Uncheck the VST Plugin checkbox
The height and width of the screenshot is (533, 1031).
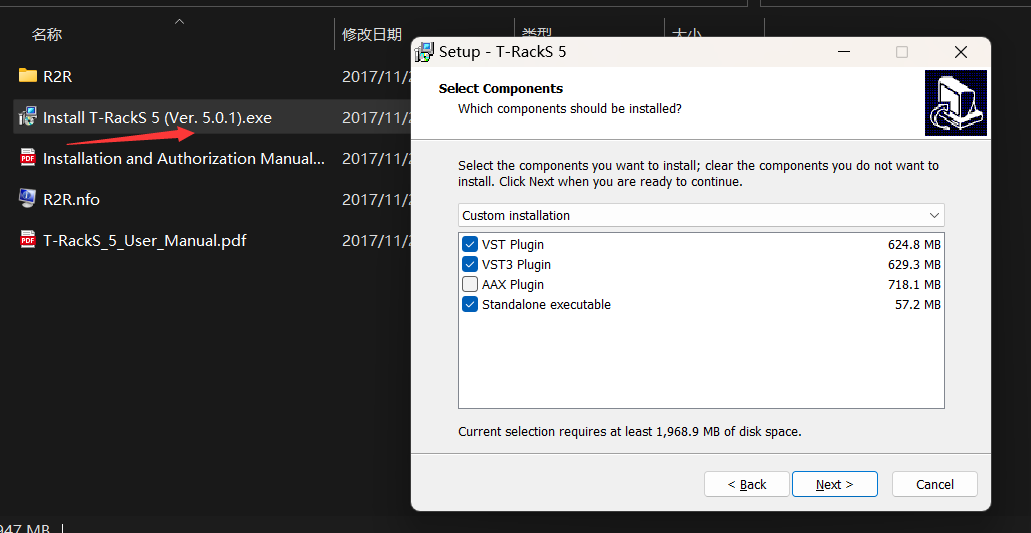470,245
